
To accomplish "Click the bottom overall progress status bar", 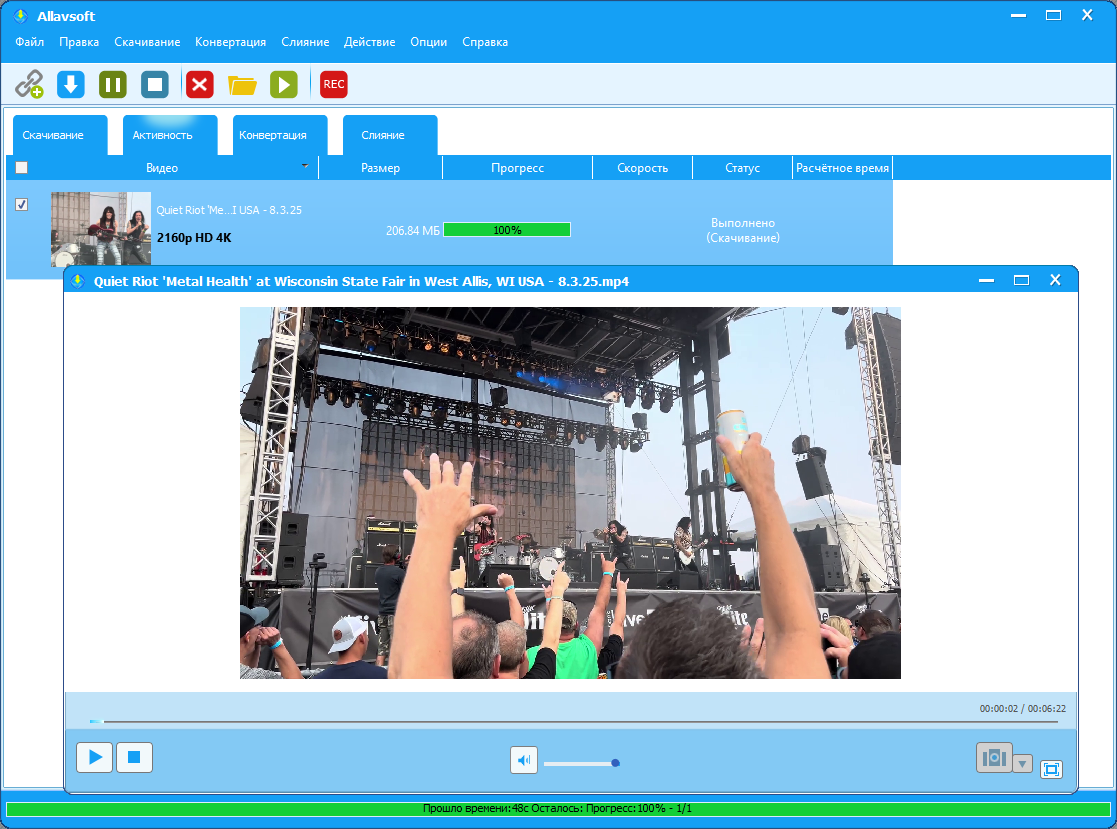I will click(556, 809).
